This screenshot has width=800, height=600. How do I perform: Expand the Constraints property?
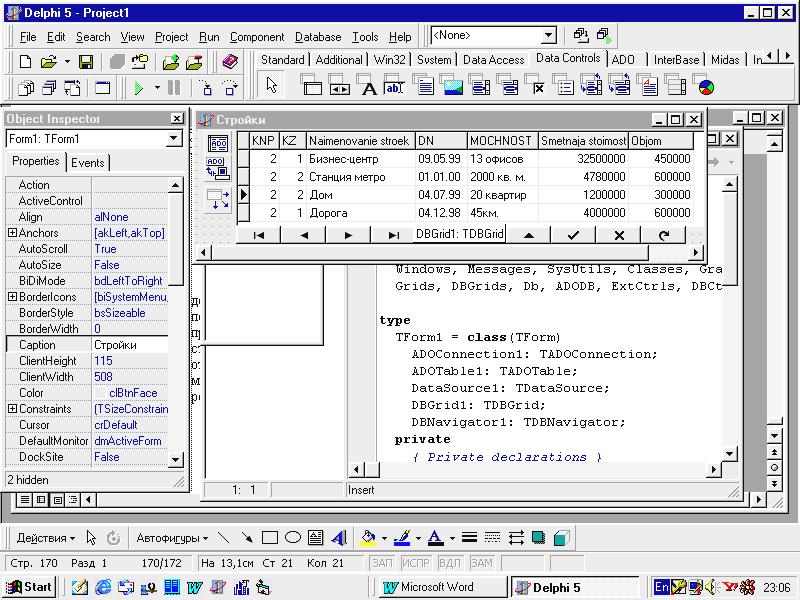[x=12, y=409]
